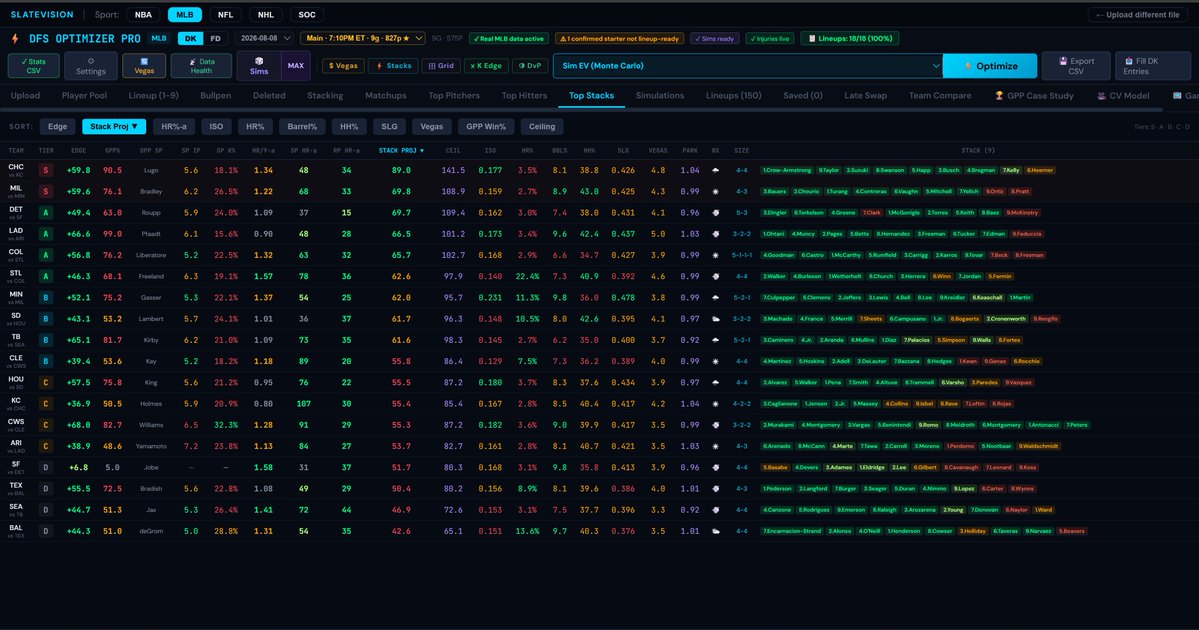
Task: Open the Lineups (150) tab
Action: pos(733,96)
